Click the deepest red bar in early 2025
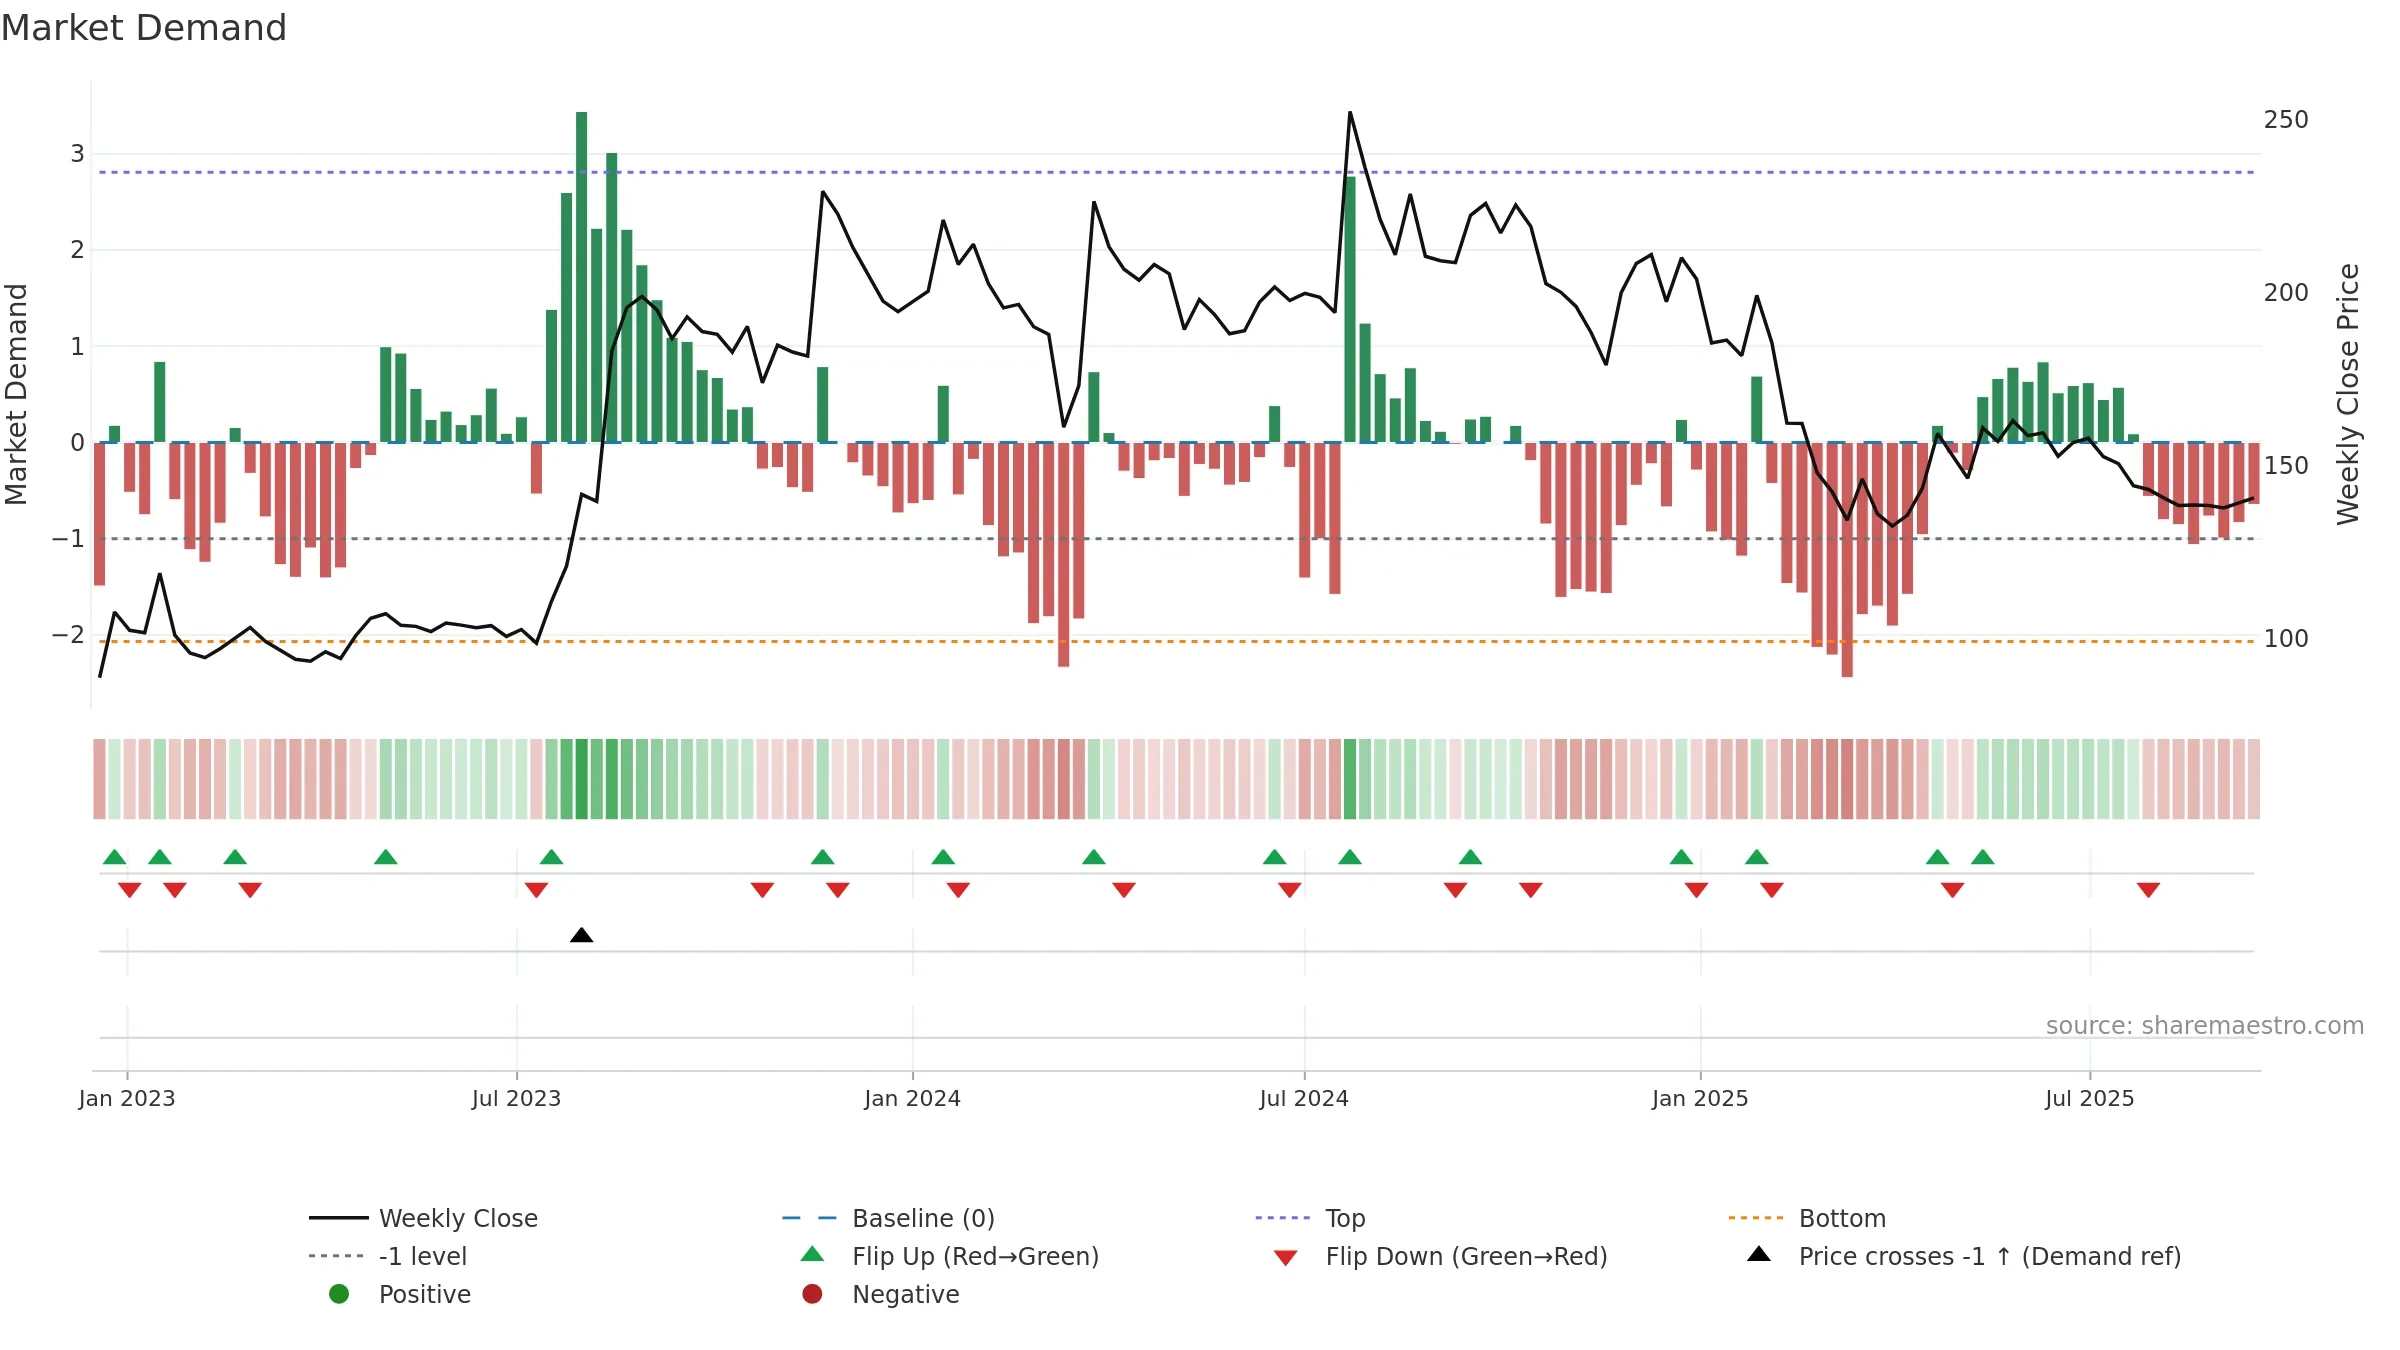The height and width of the screenshot is (1350, 2400). (1846, 559)
